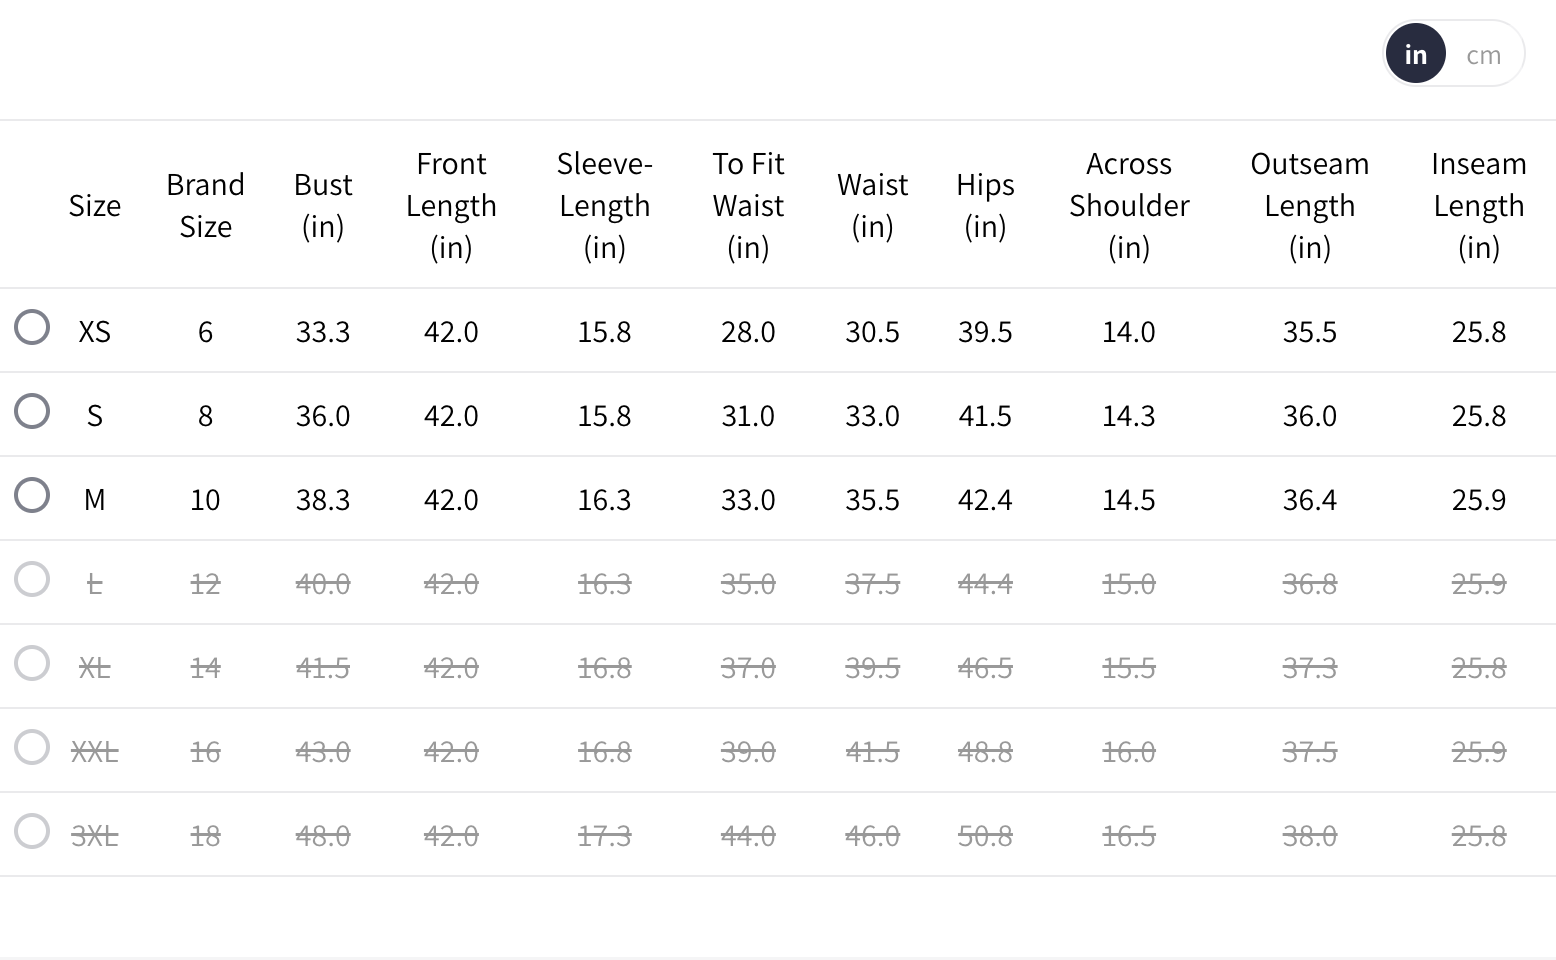Click the M size label
1556x960 pixels.
click(95, 500)
